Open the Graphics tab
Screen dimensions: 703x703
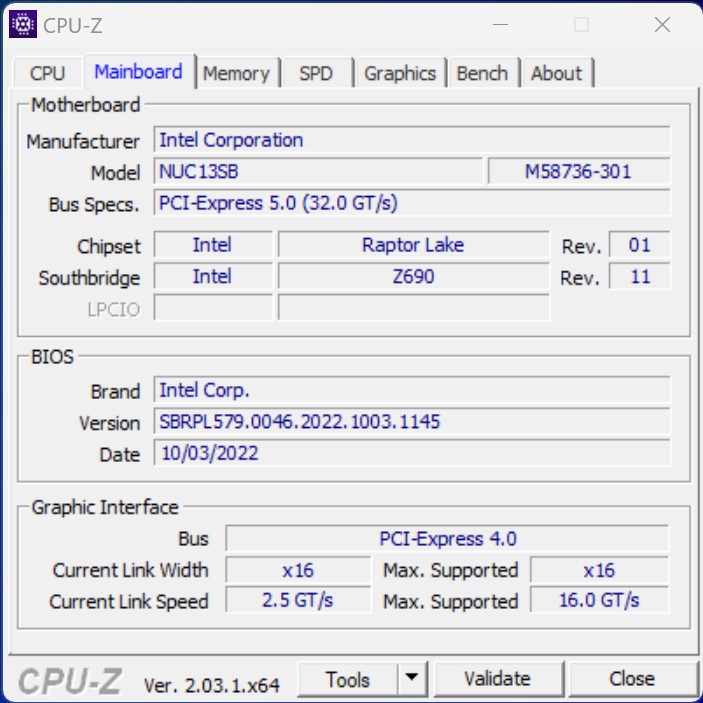click(x=400, y=73)
